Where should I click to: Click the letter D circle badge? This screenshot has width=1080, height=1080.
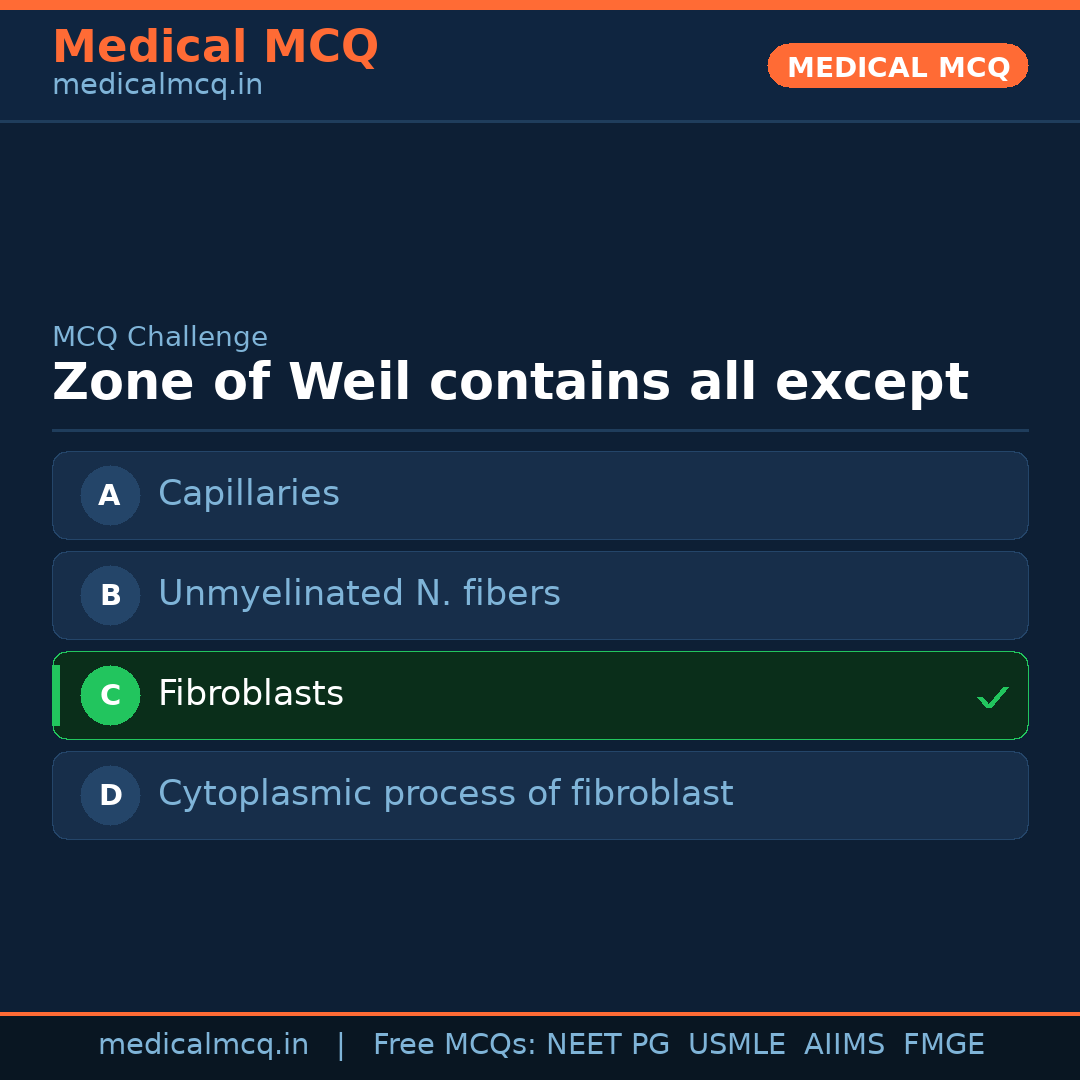(110, 795)
